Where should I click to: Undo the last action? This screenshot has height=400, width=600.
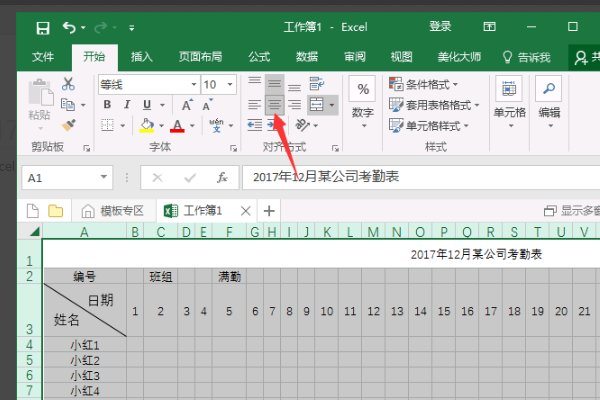[x=69, y=28]
